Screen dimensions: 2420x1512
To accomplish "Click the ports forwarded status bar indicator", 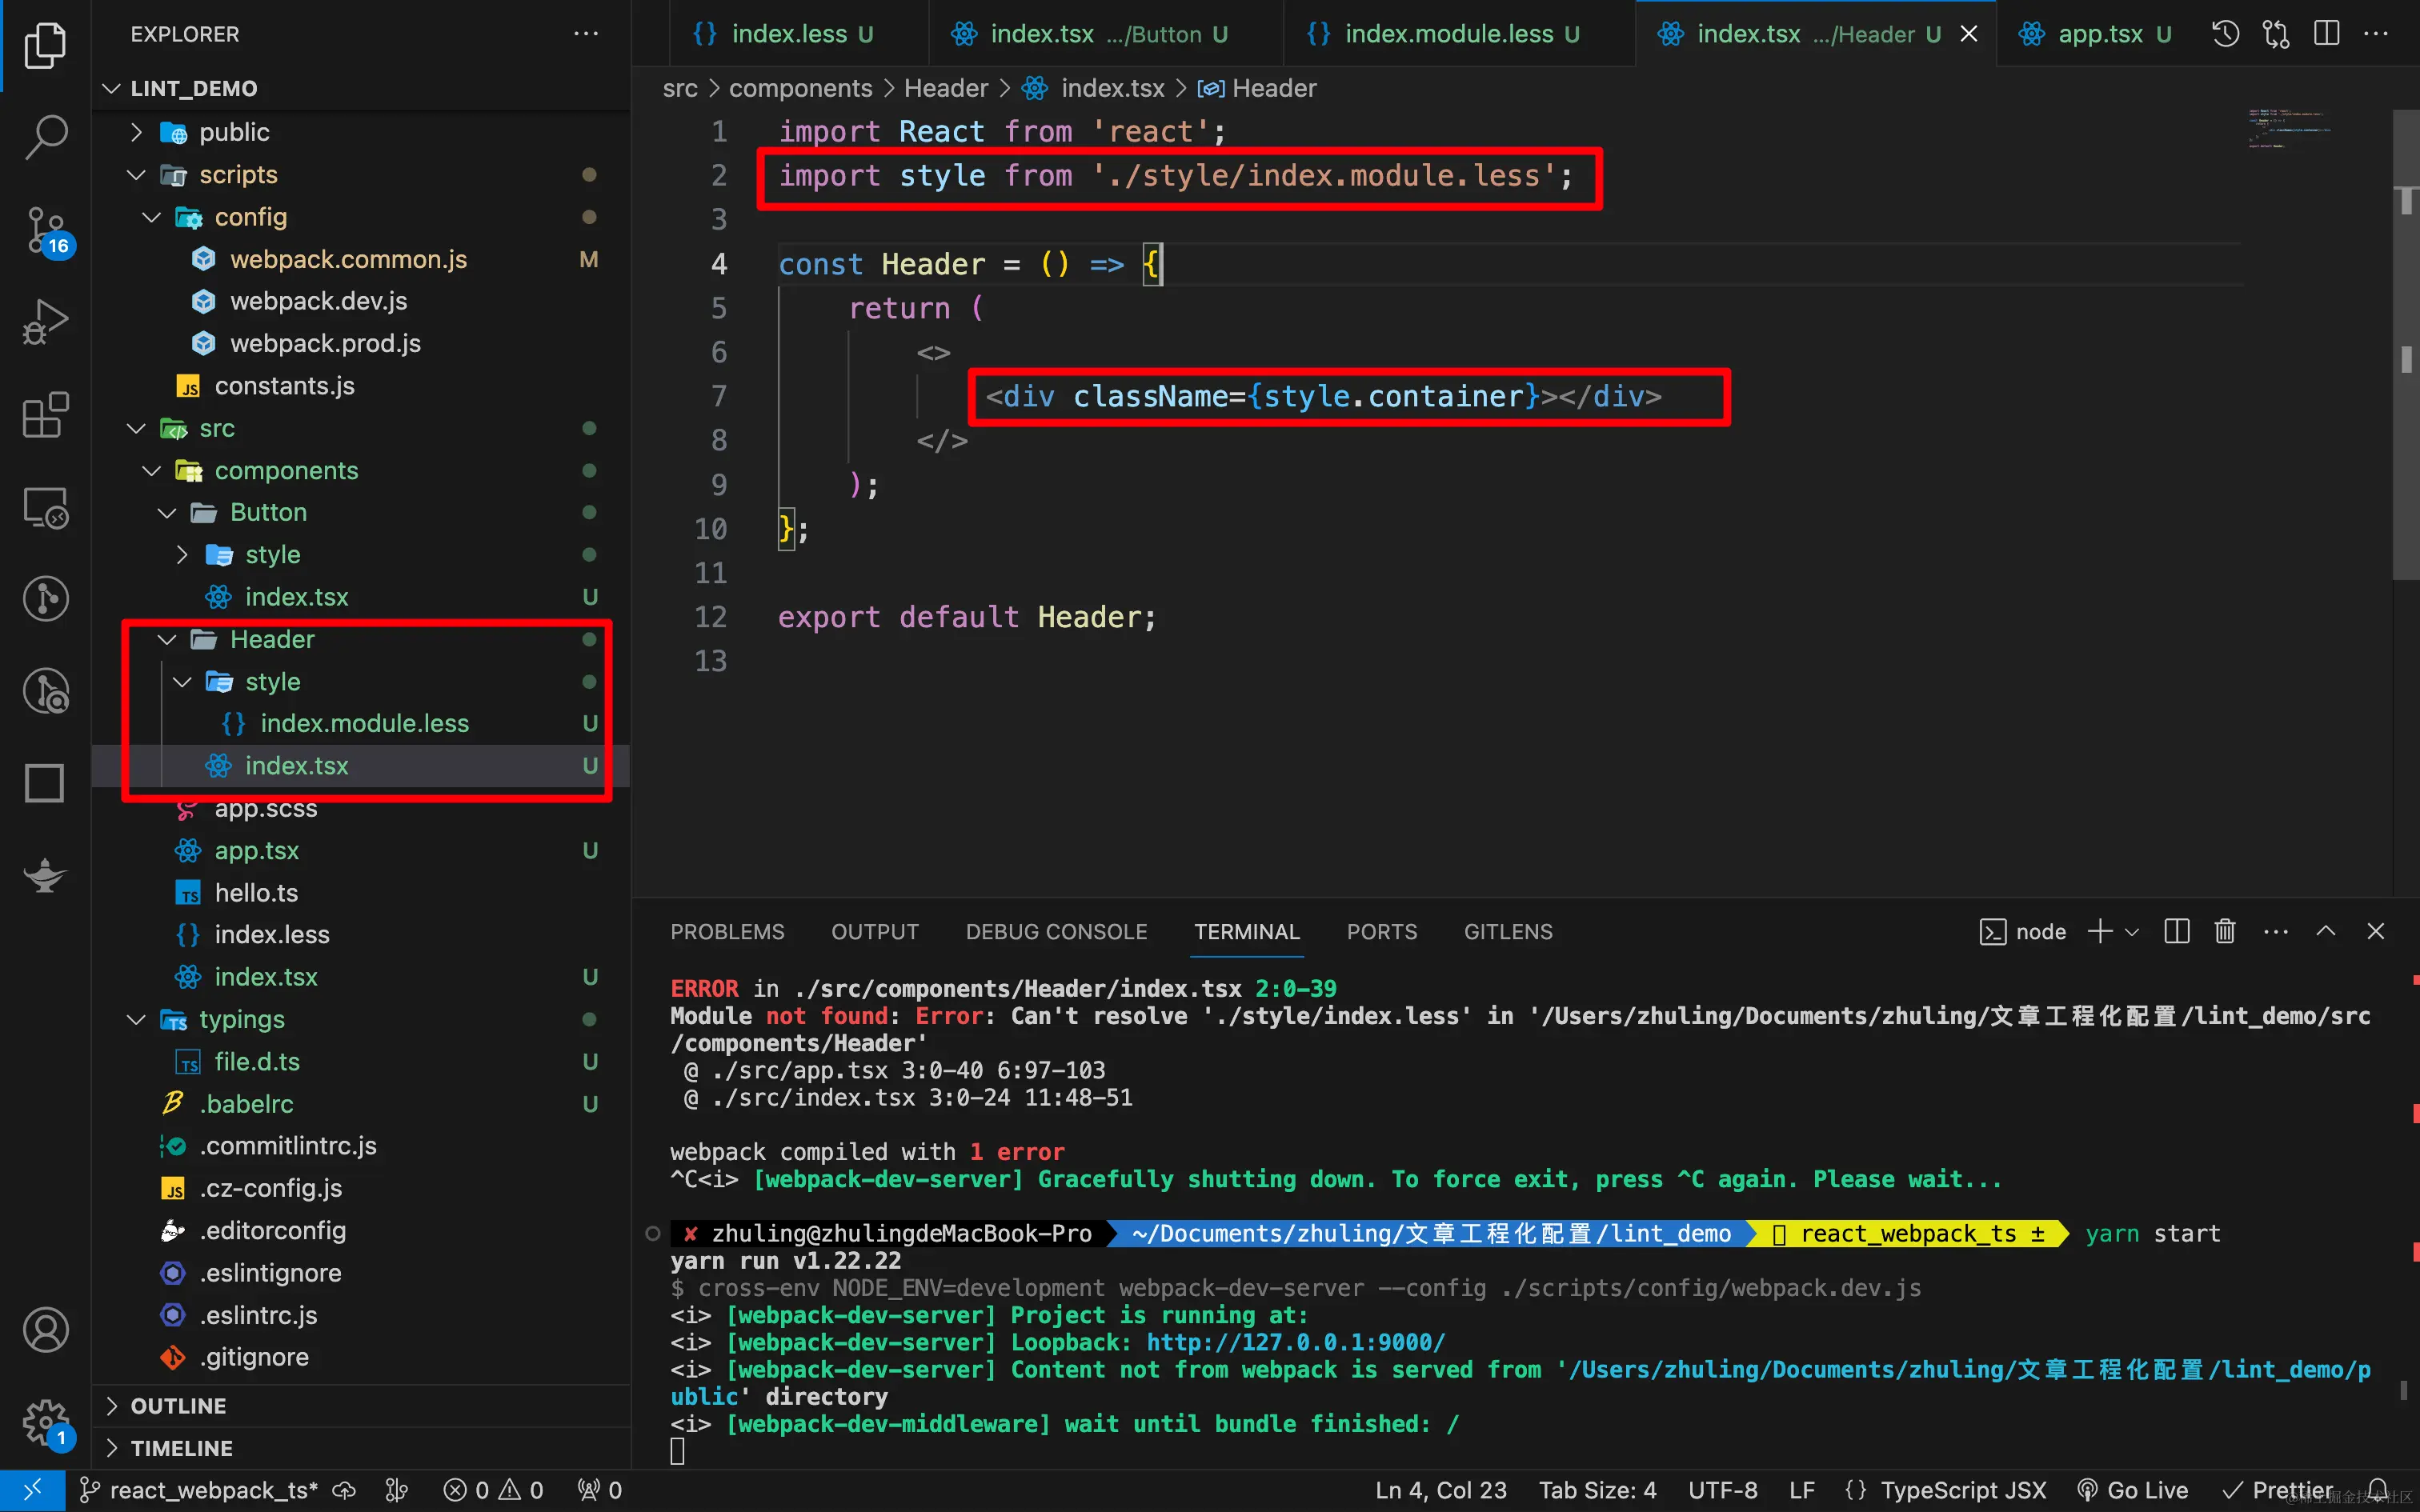I will click(x=600, y=1490).
